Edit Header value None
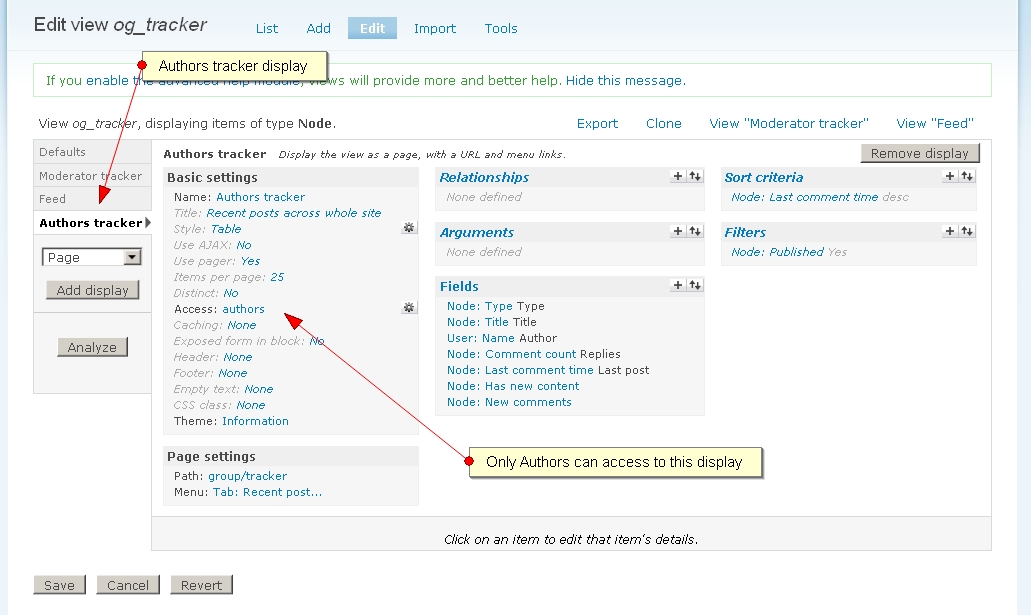Image resolution: width=1031 pixels, height=615 pixels. pos(237,357)
